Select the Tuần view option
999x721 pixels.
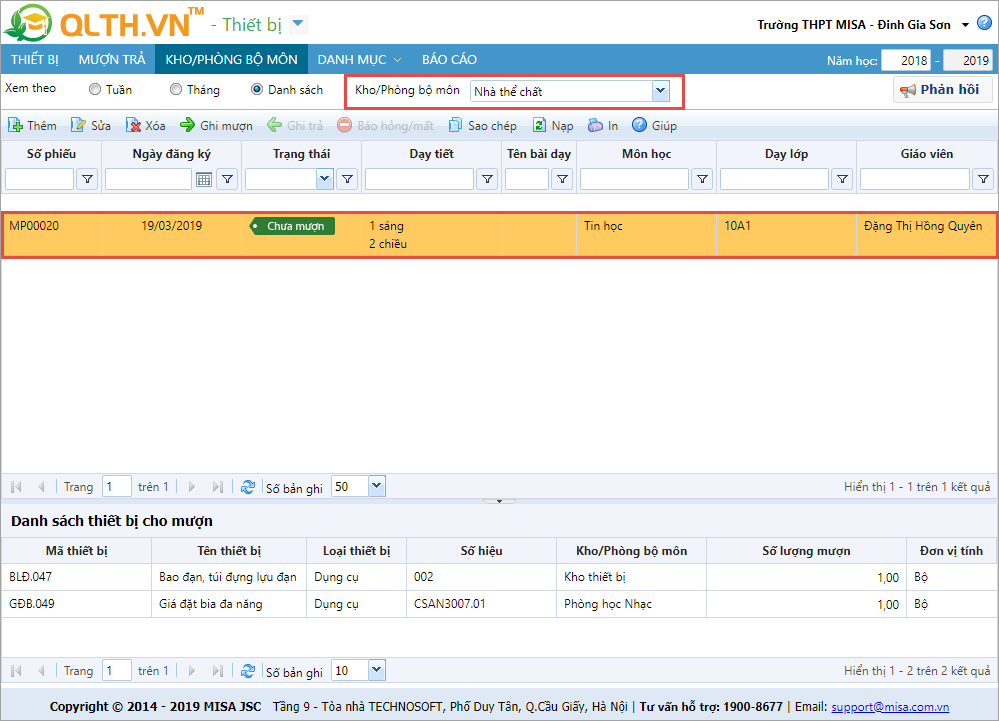click(95, 89)
